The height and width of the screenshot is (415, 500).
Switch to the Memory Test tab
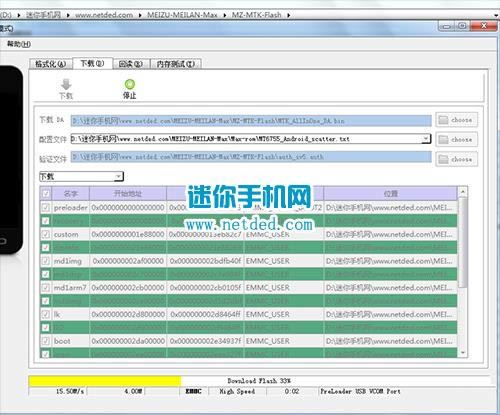point(176,64)
